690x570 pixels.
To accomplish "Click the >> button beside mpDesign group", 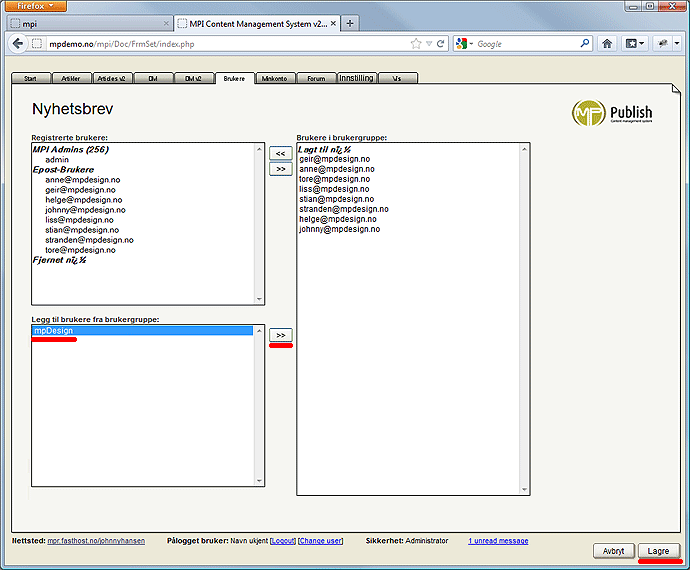I will 281,335.
